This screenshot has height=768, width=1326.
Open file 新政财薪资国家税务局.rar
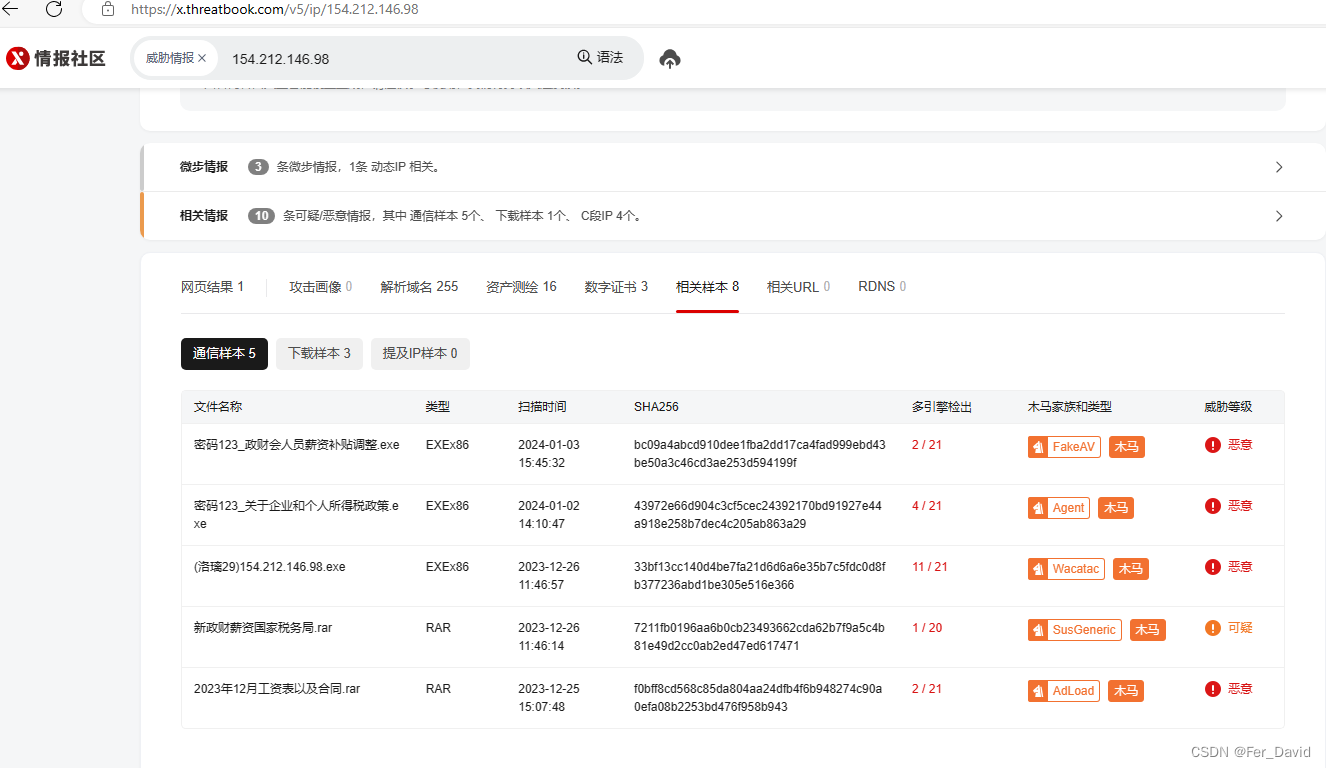click(263, 628)
